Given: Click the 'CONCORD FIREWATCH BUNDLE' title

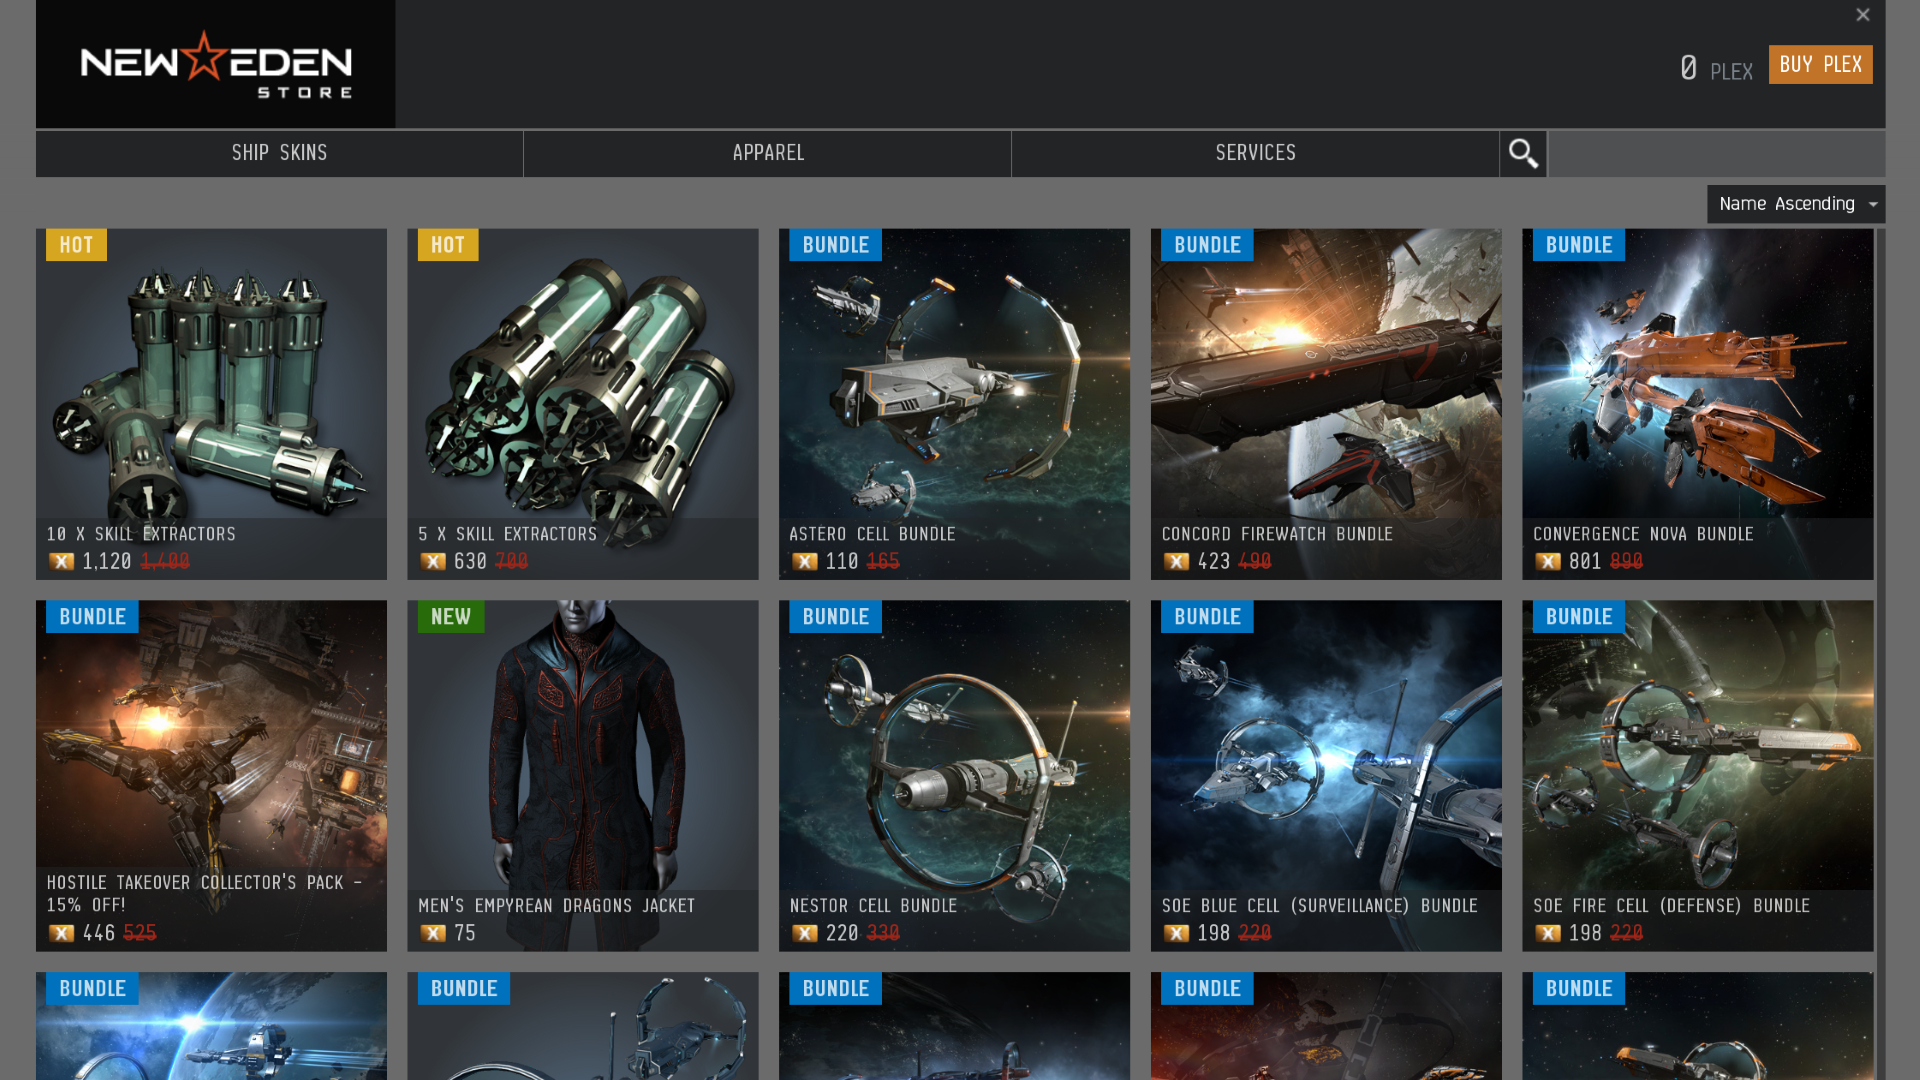Looking at the screenshot, I should (x=1277, y=535).
